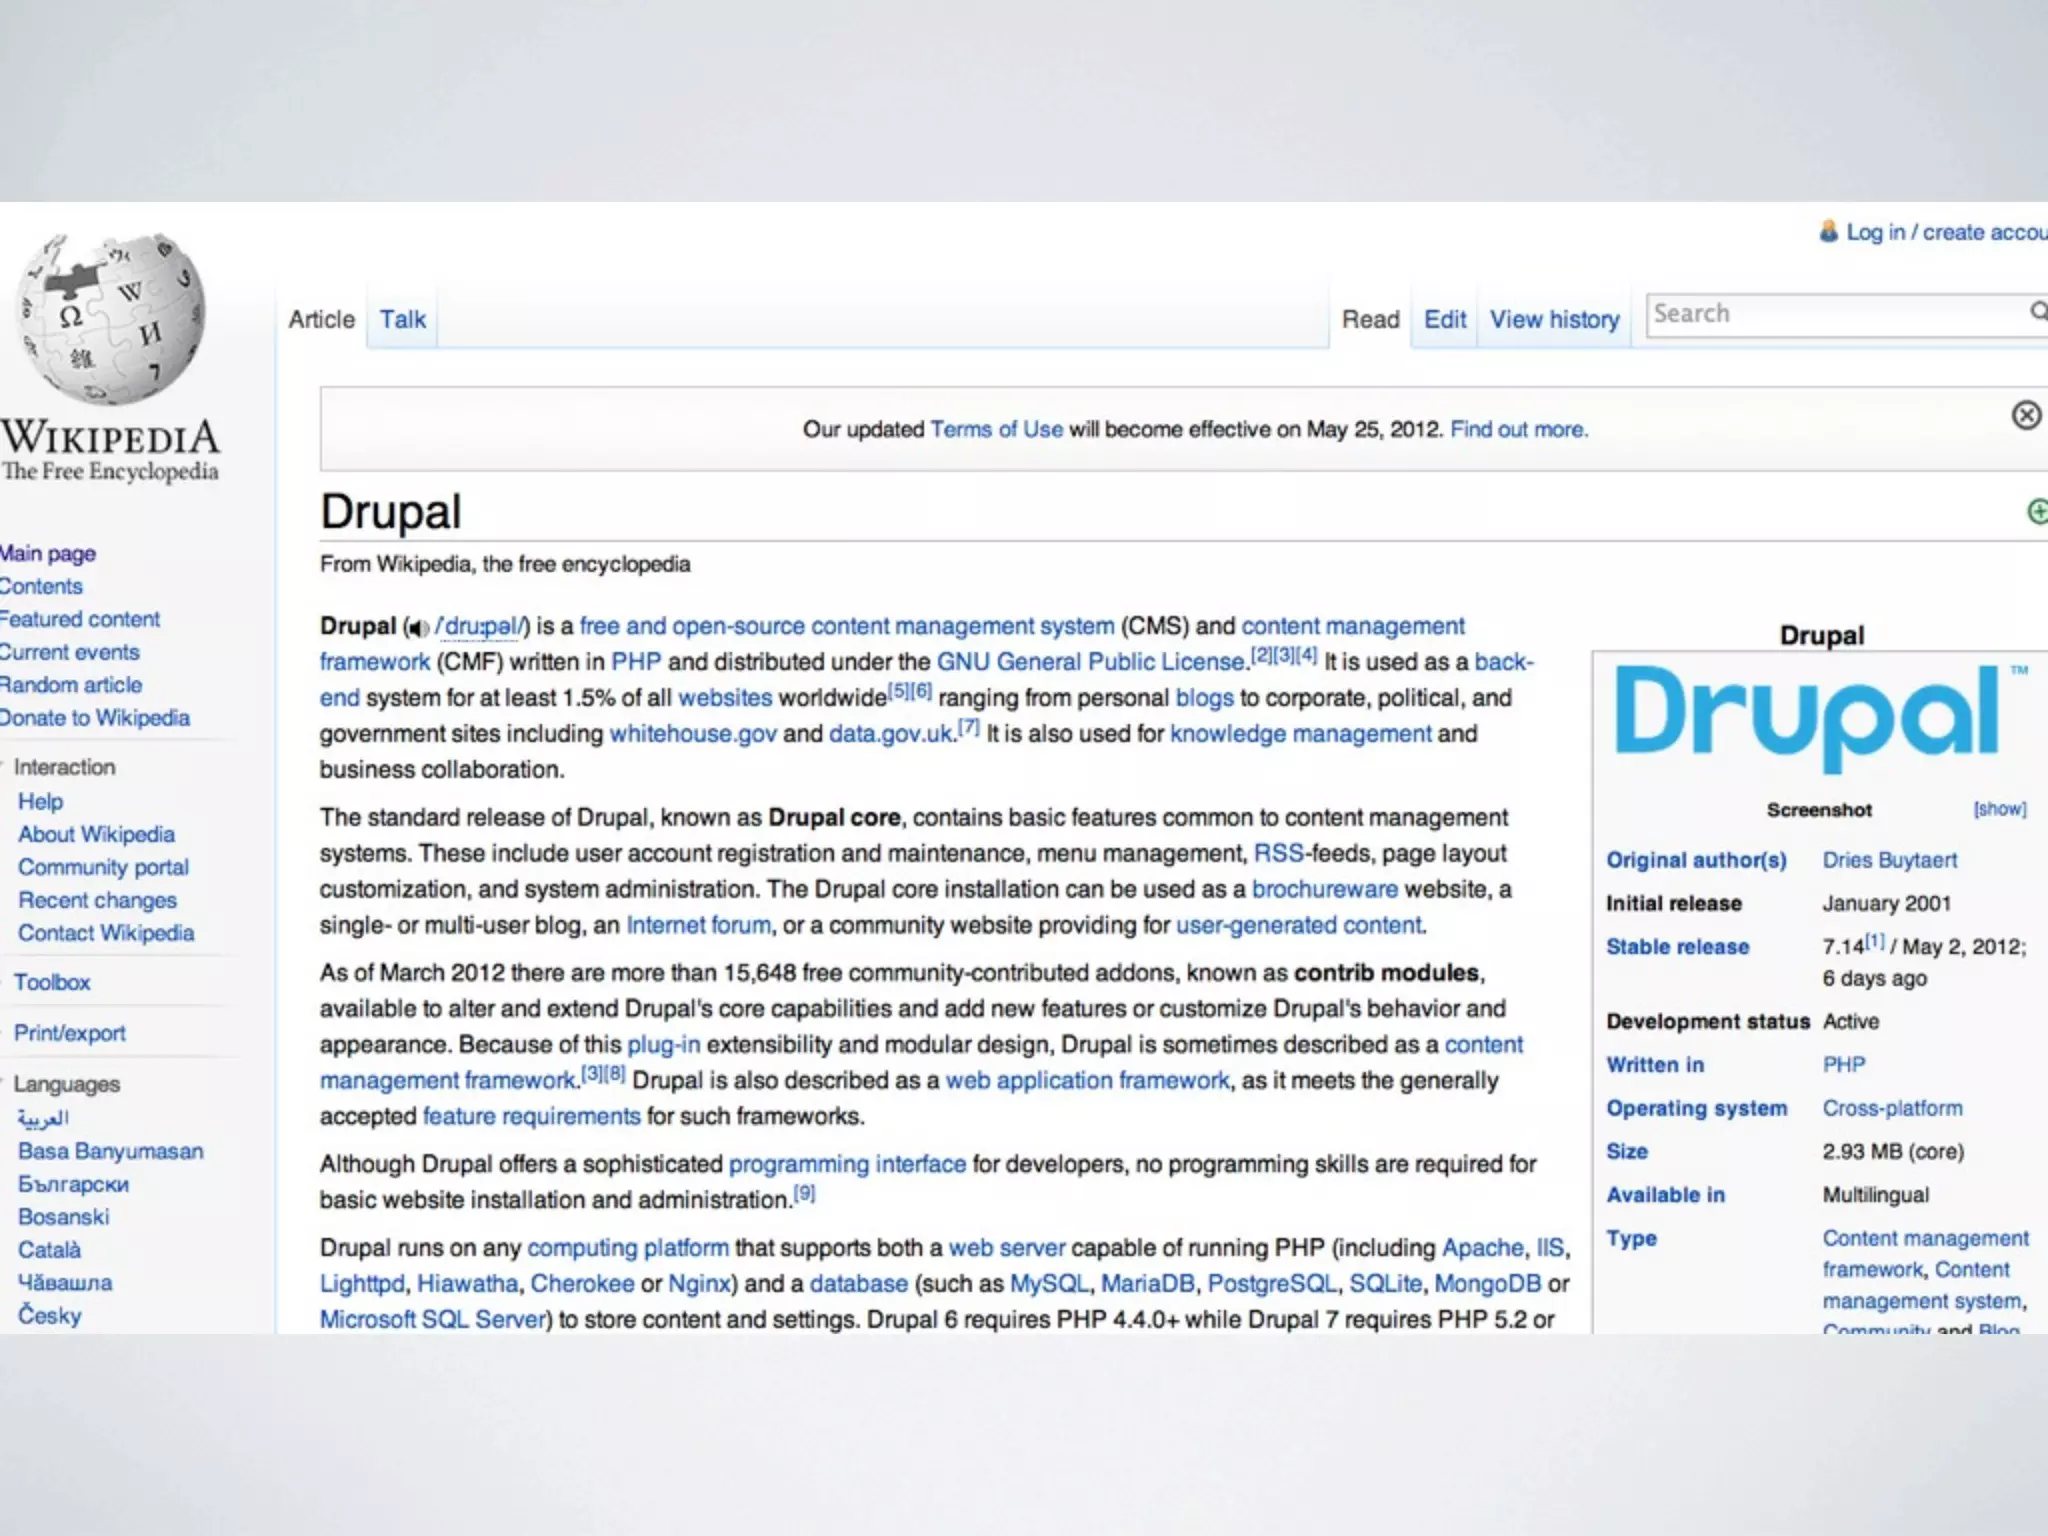Open the Edit tab
Screen dimensions: 2048x1536
(x=1444, y=320)
